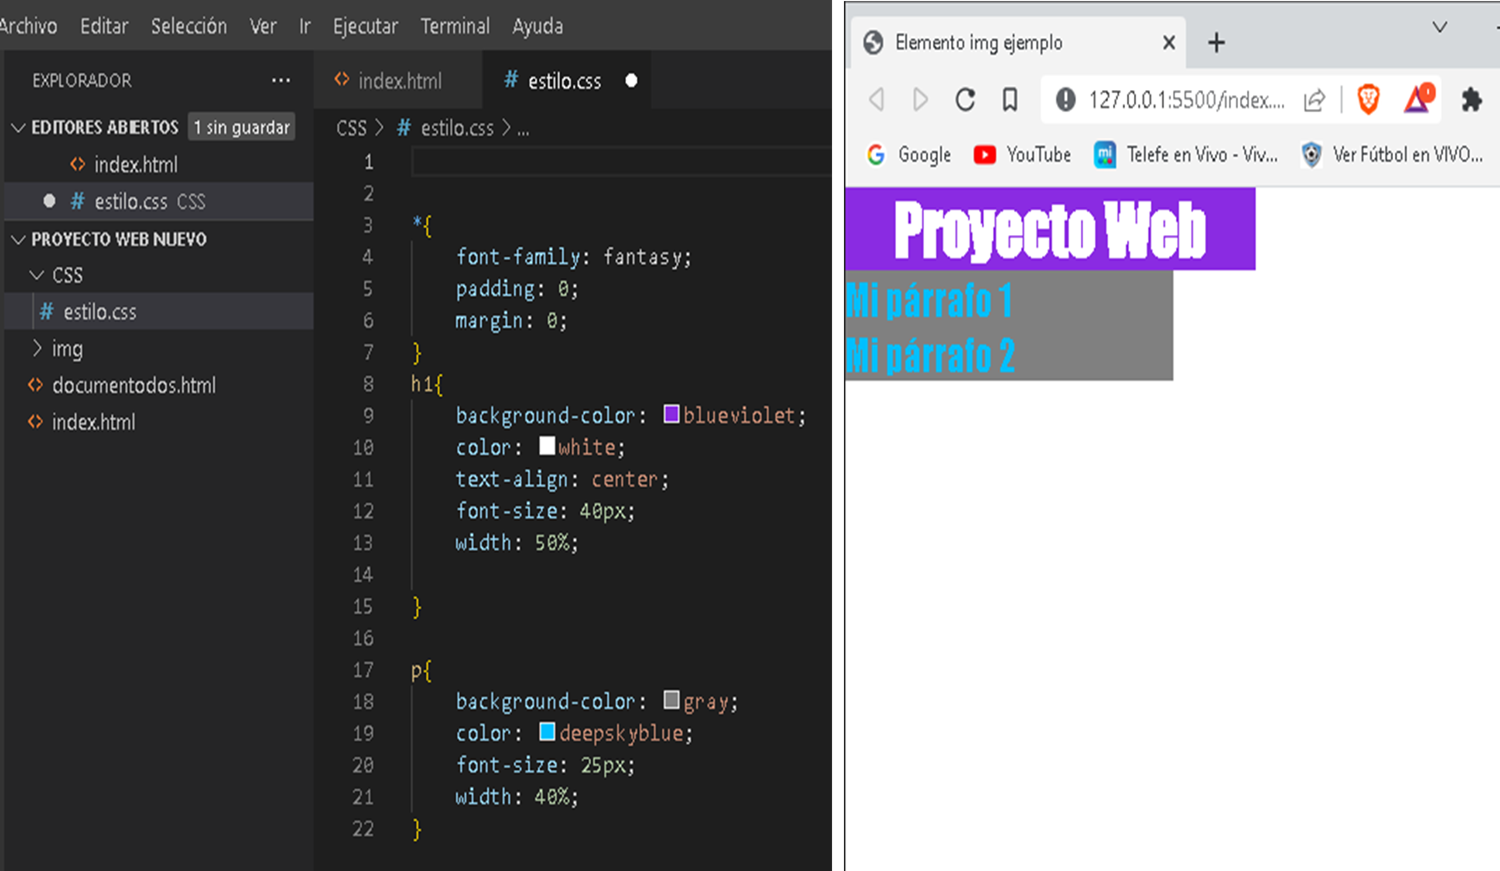Open the Google bookmark link
This screenshot has height=871, width=1500.
(x=909, y=154)
